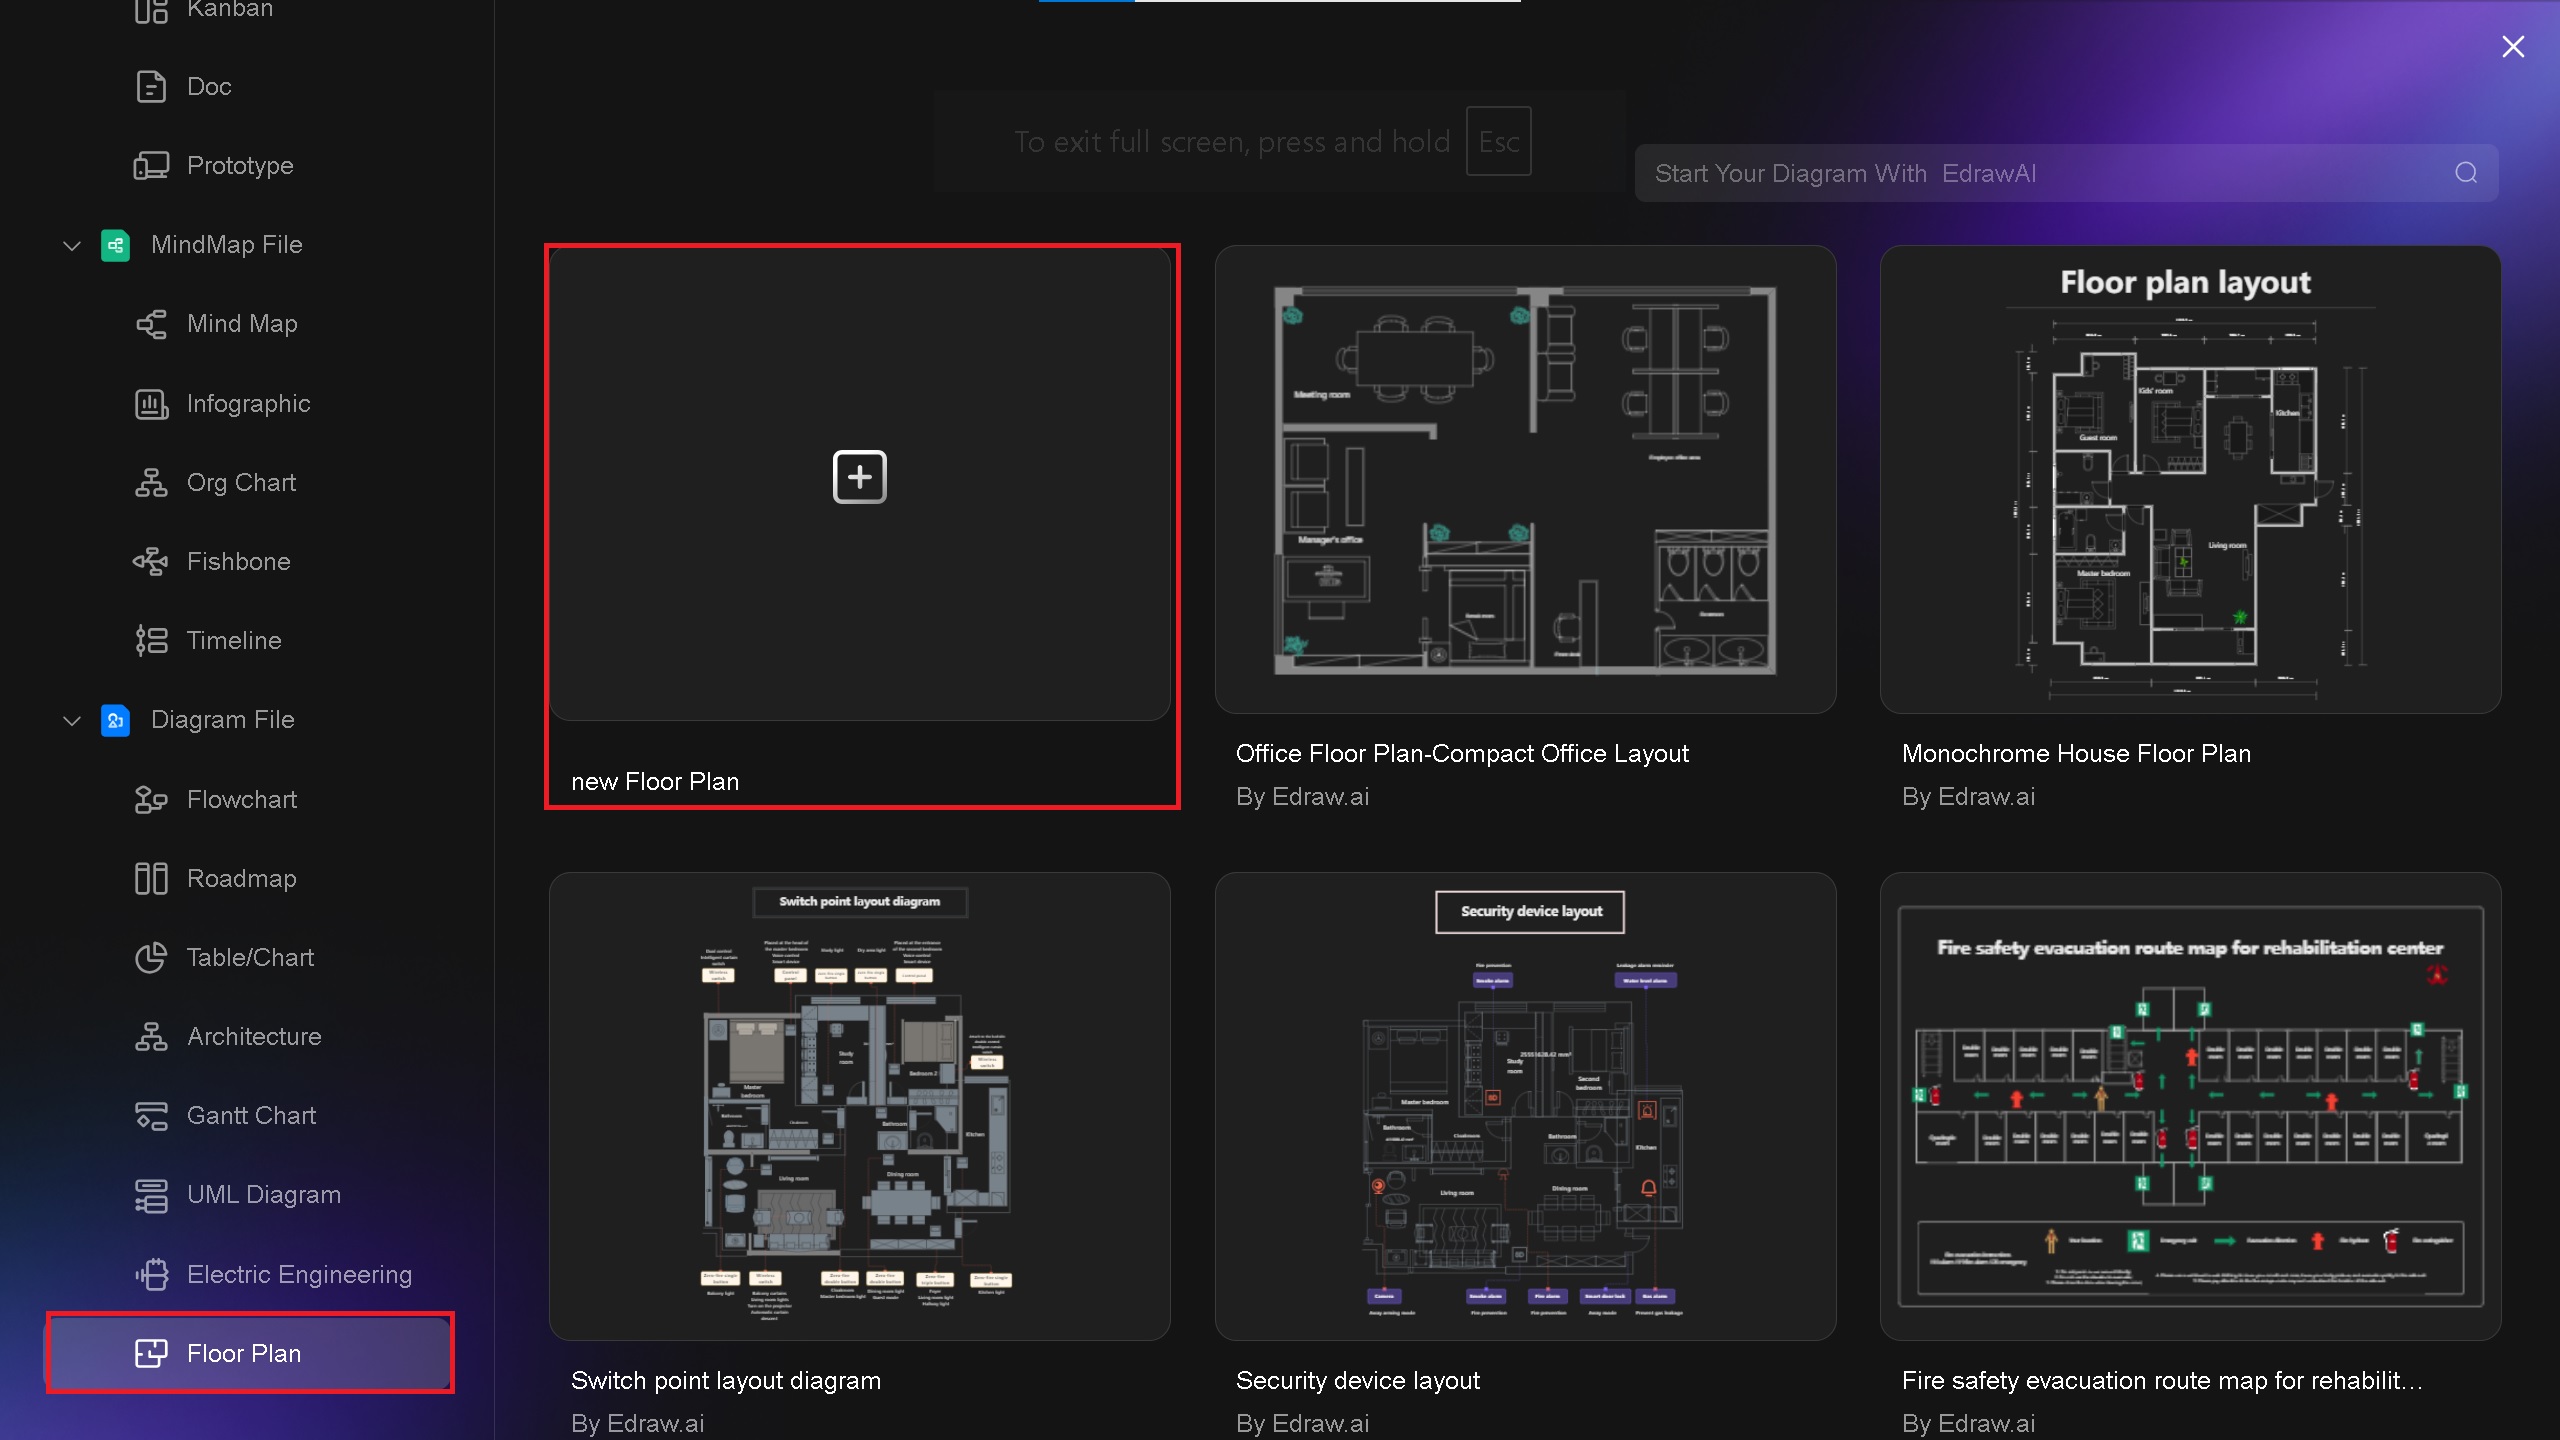Image resolution: width=2560 pixels, height=1440 pixels.
Task: Select Prototype in the sidebar
Action: [250, 166]
